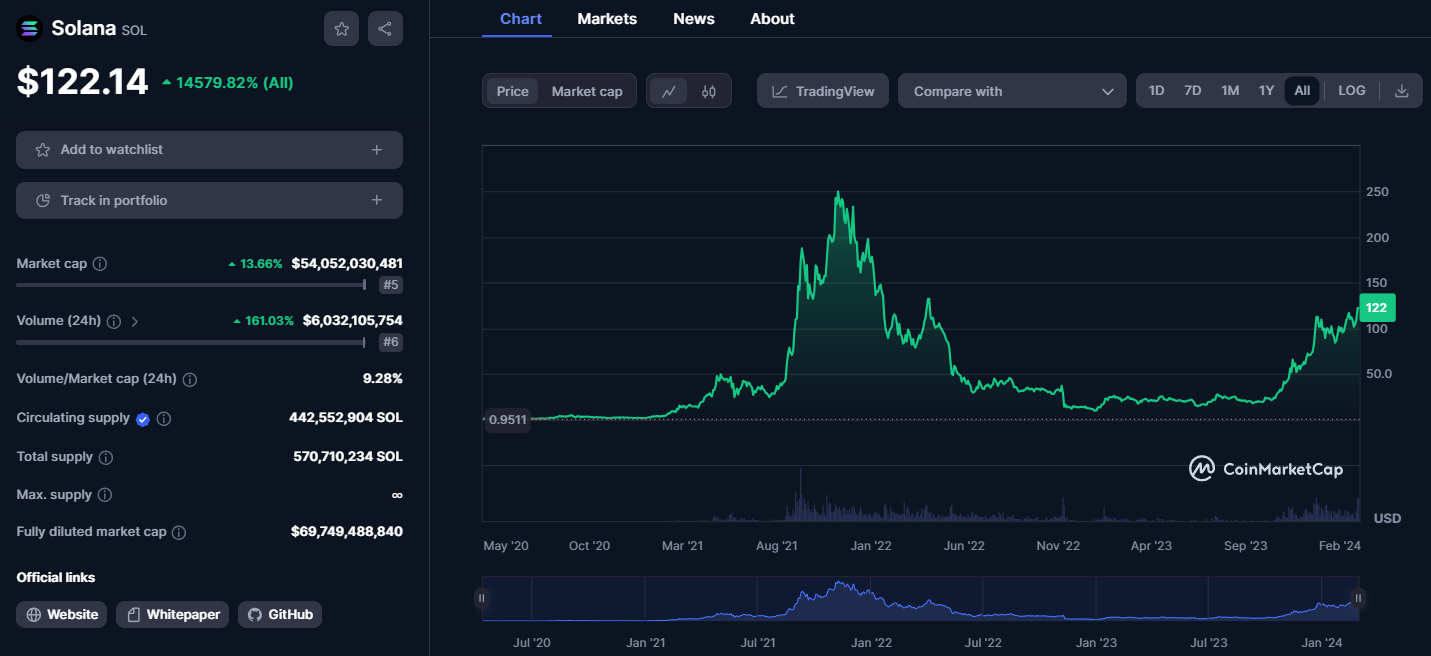Screen dimensions: 1431x656
Task: Click the $54,052,030,481 market cap value
Action: pyautogui.click(x=347, y=264)
